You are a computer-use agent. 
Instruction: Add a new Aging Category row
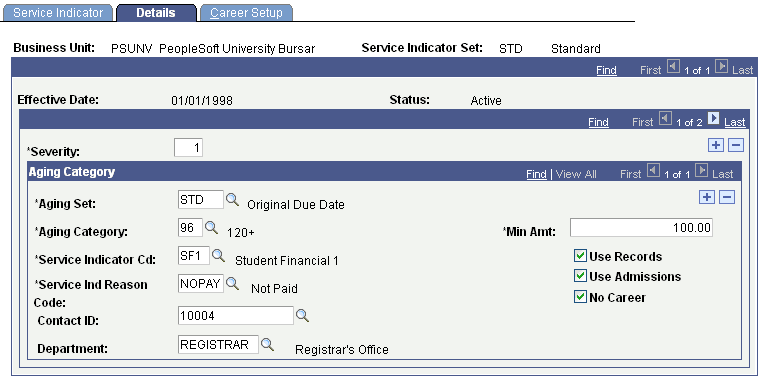coord(707,197)
